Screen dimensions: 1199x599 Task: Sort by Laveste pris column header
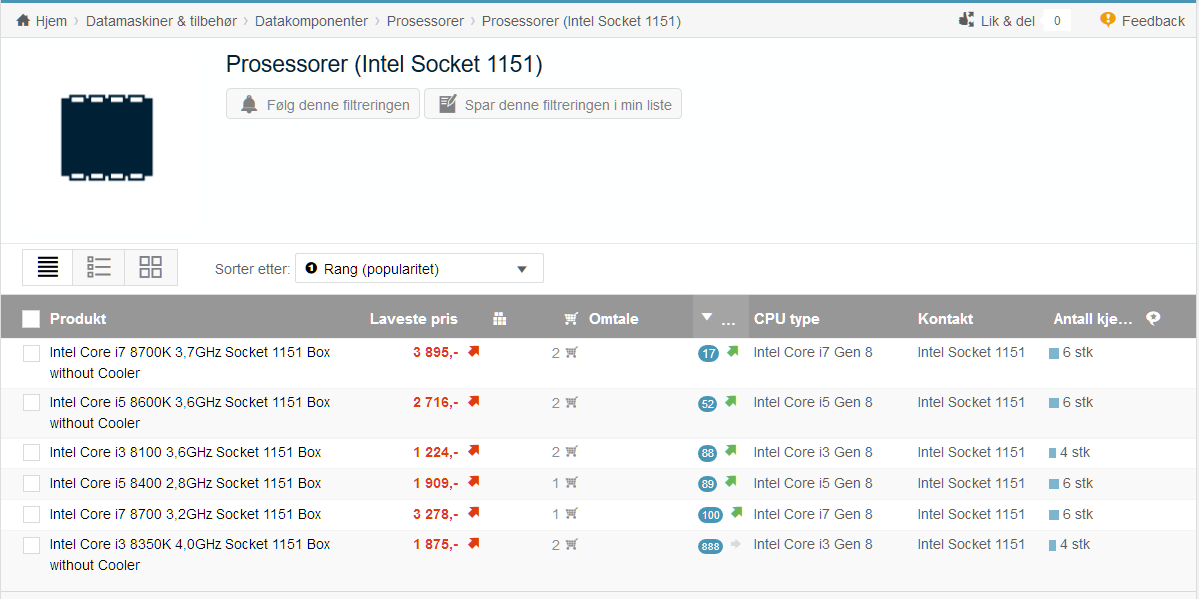pos(414,319)
